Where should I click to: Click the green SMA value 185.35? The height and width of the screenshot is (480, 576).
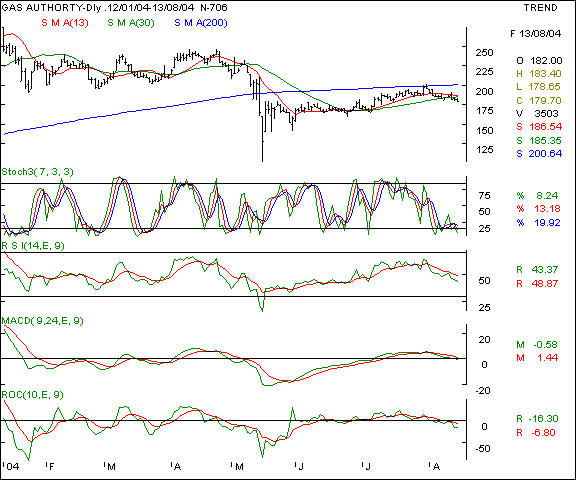[x=545, y=140]
